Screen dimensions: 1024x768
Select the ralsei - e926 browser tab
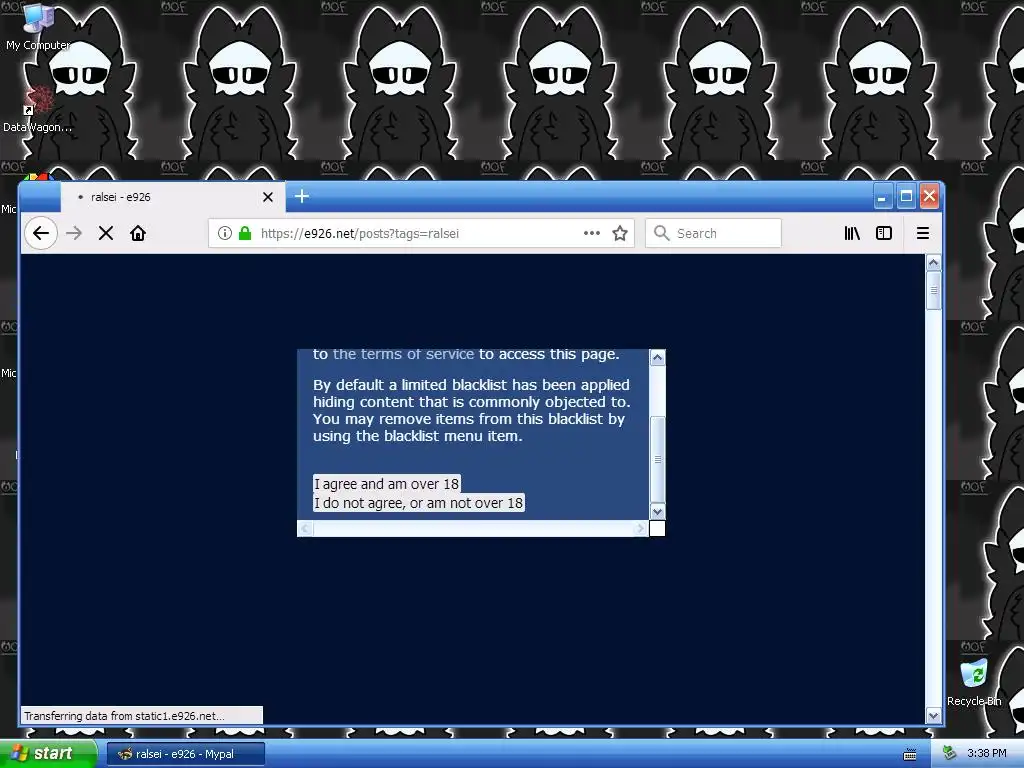click(173, 197)
